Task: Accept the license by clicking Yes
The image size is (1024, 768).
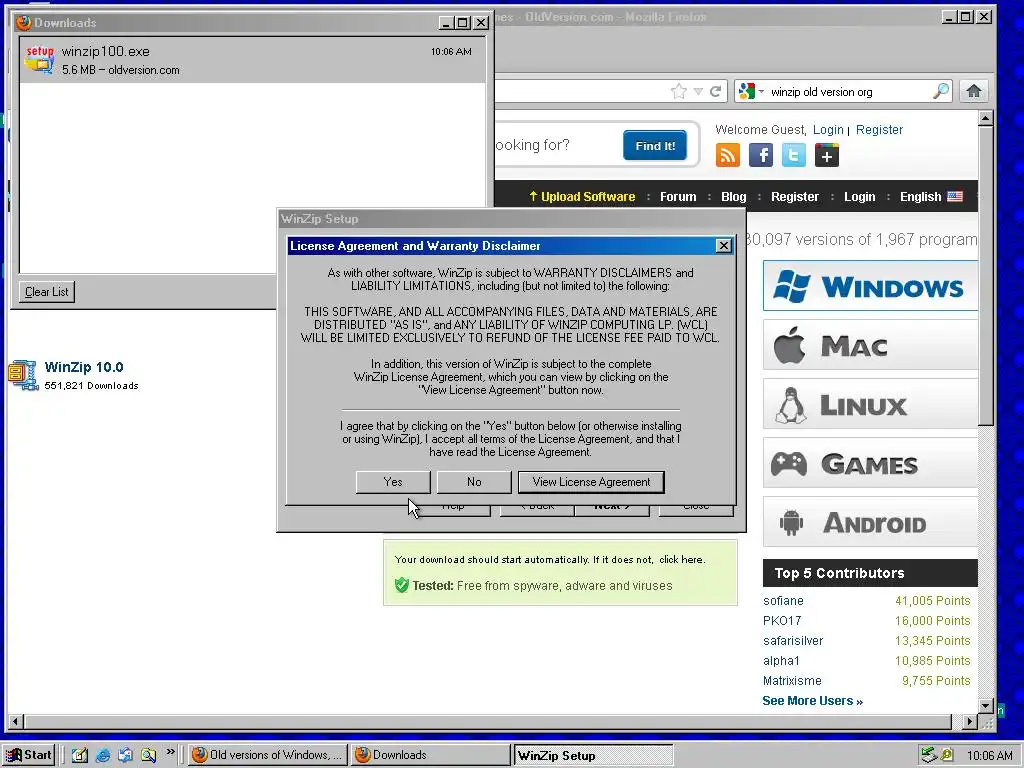Action: coord(392,482)
